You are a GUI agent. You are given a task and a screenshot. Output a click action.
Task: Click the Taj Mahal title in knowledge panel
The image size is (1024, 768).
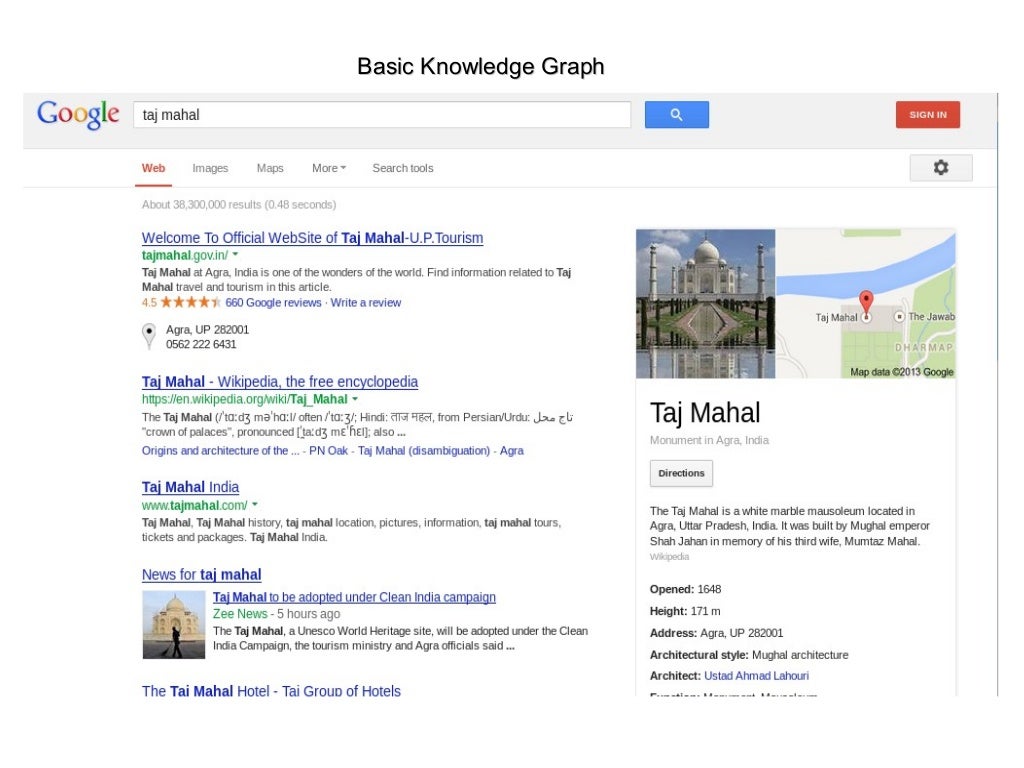pos(705,413)
